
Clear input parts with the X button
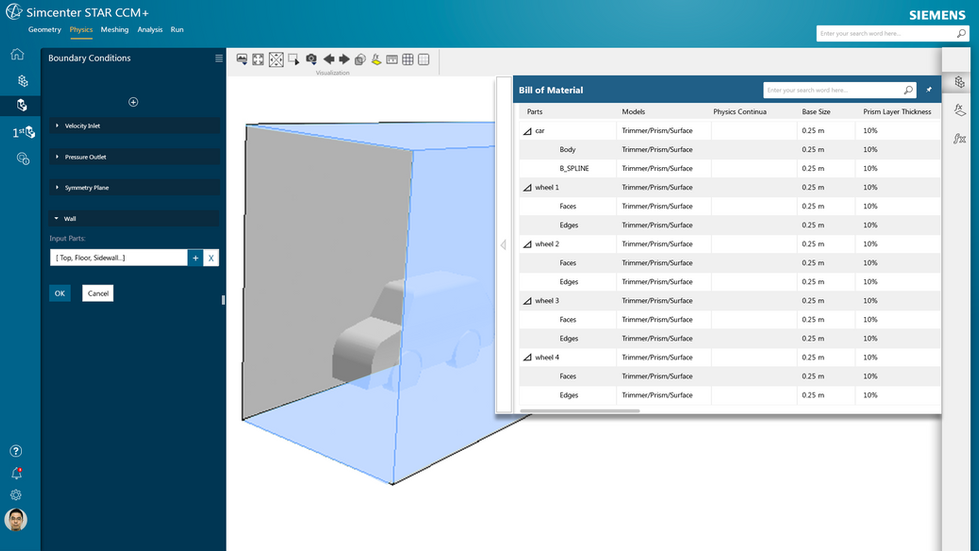(211, 258)
